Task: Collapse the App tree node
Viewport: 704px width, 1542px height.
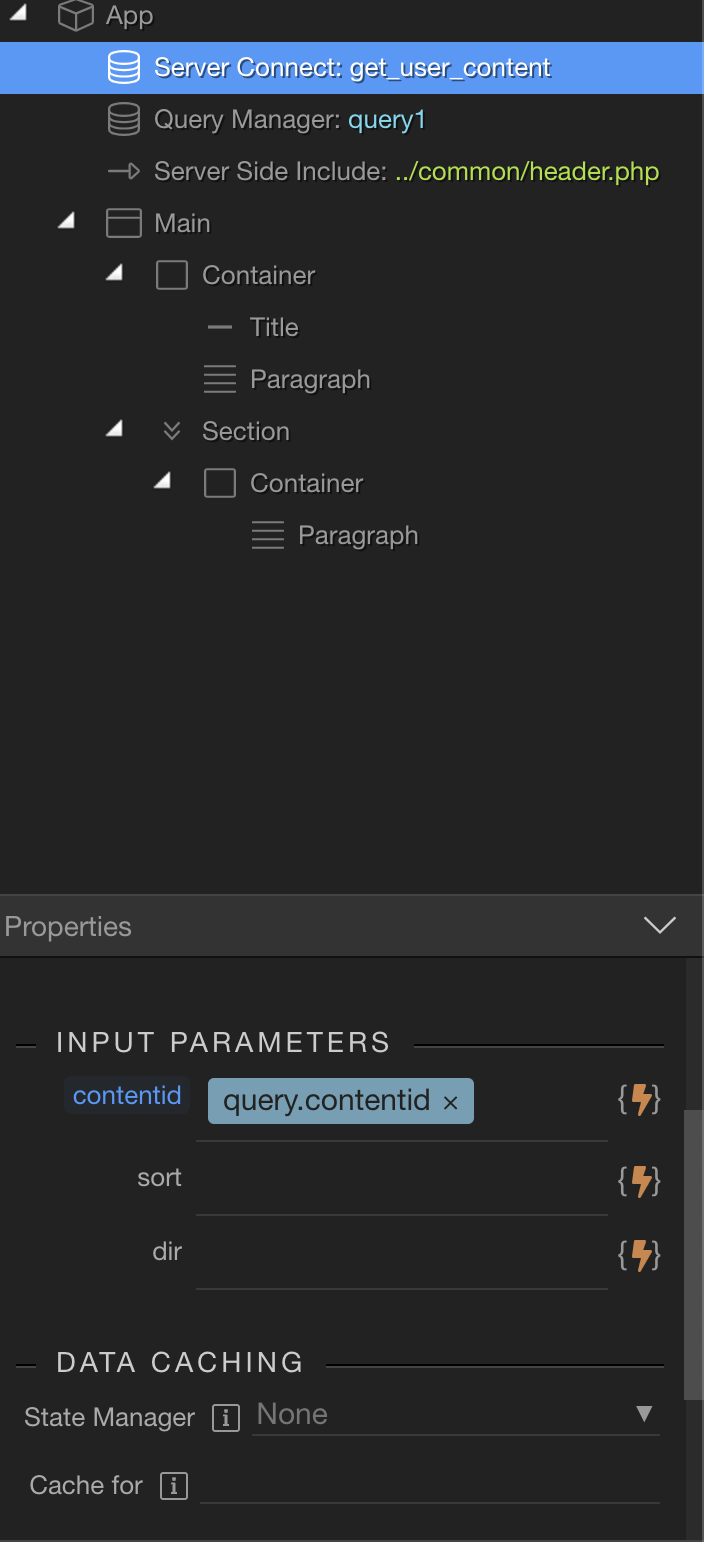Action: (18, 14)
